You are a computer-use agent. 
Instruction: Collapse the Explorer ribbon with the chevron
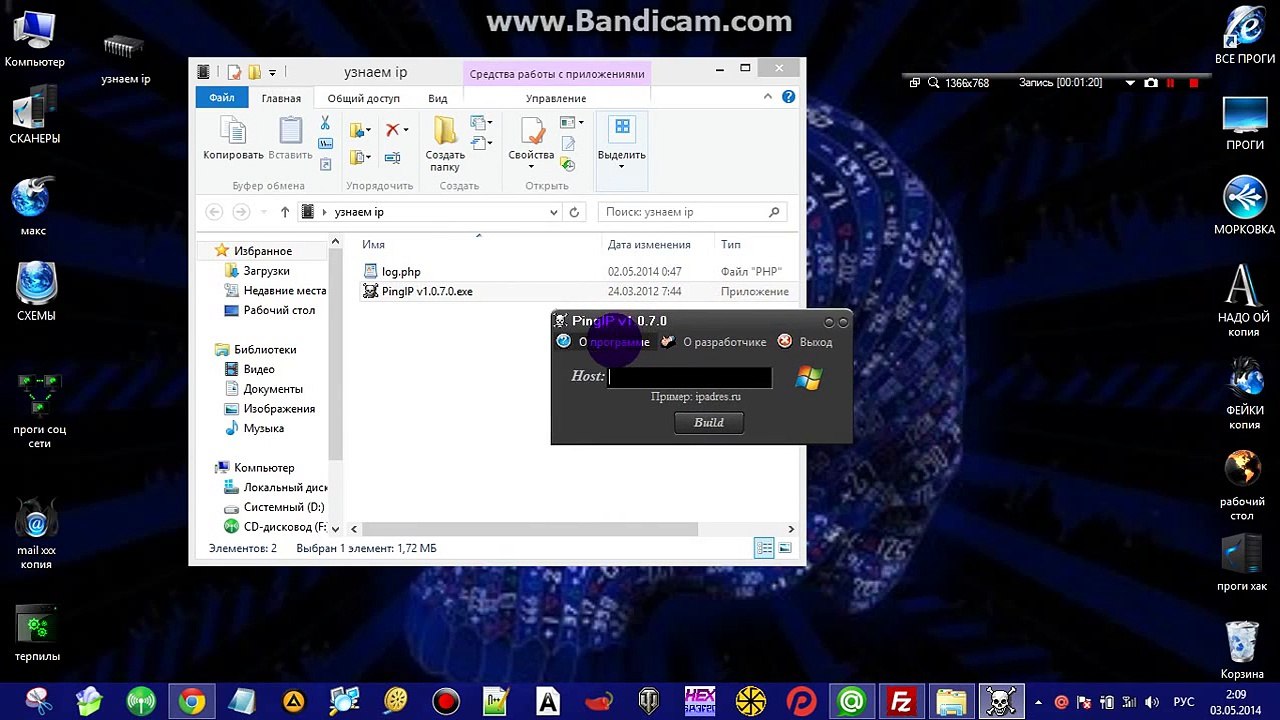[768, 97]
